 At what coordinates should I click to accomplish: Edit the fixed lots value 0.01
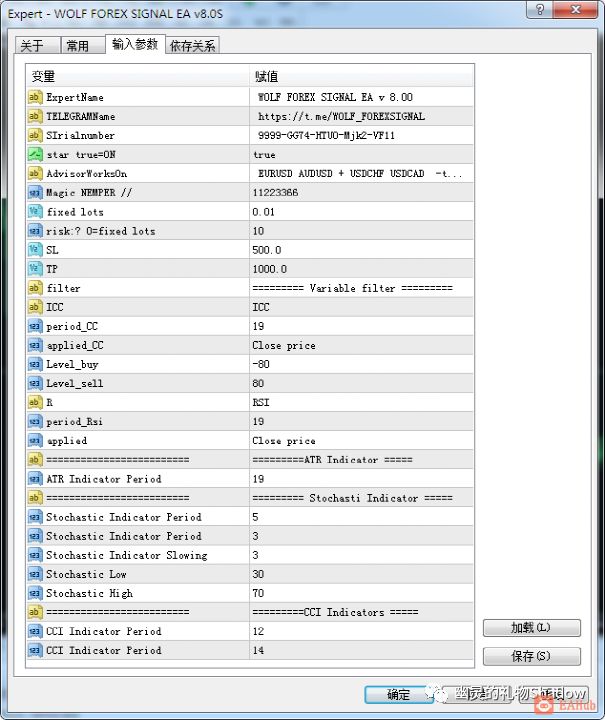click(361, 212)
